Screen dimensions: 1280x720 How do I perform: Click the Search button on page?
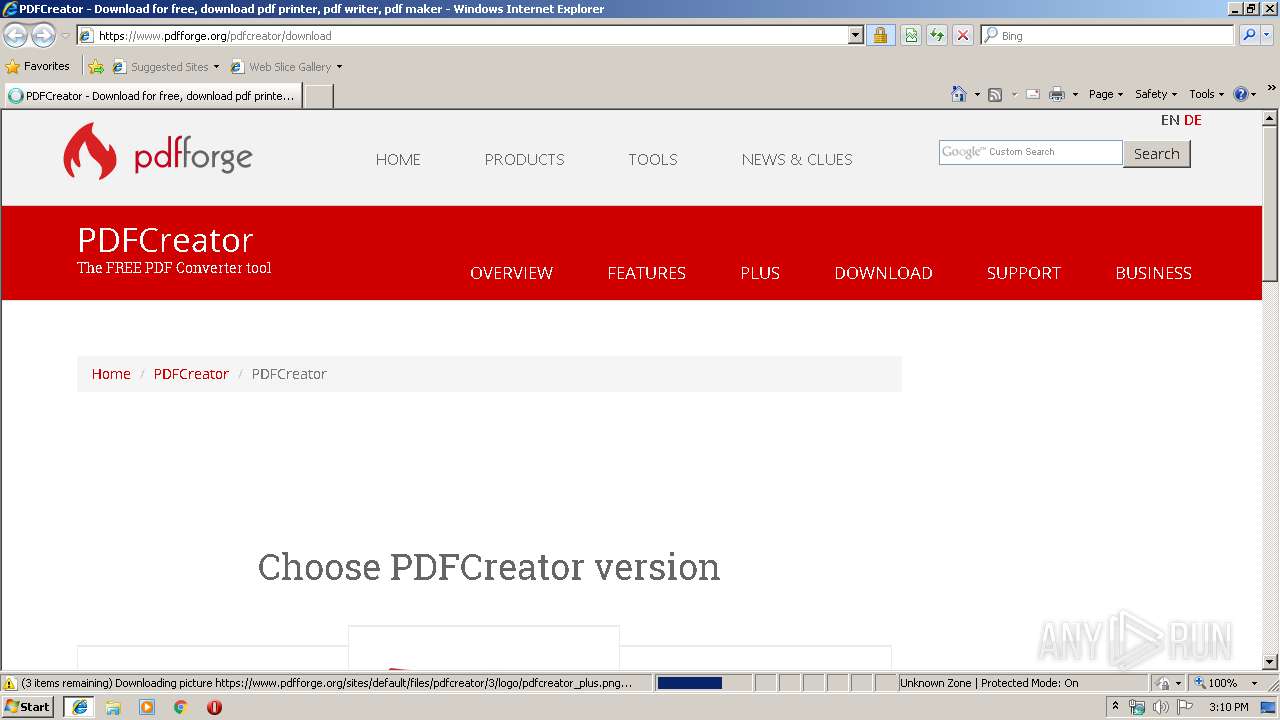(x=1157, y=153)
